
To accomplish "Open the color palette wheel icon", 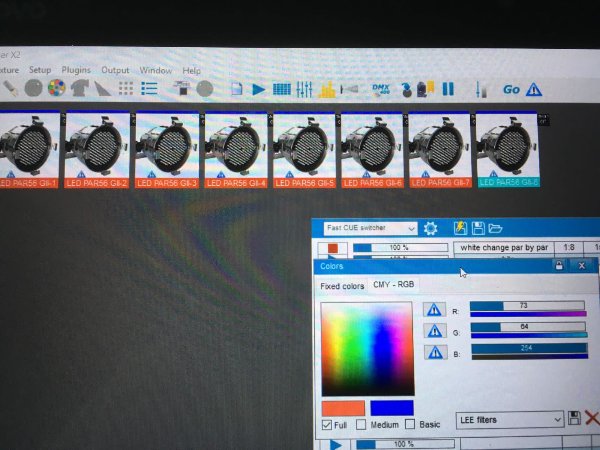I will click(x=57, y=88).
